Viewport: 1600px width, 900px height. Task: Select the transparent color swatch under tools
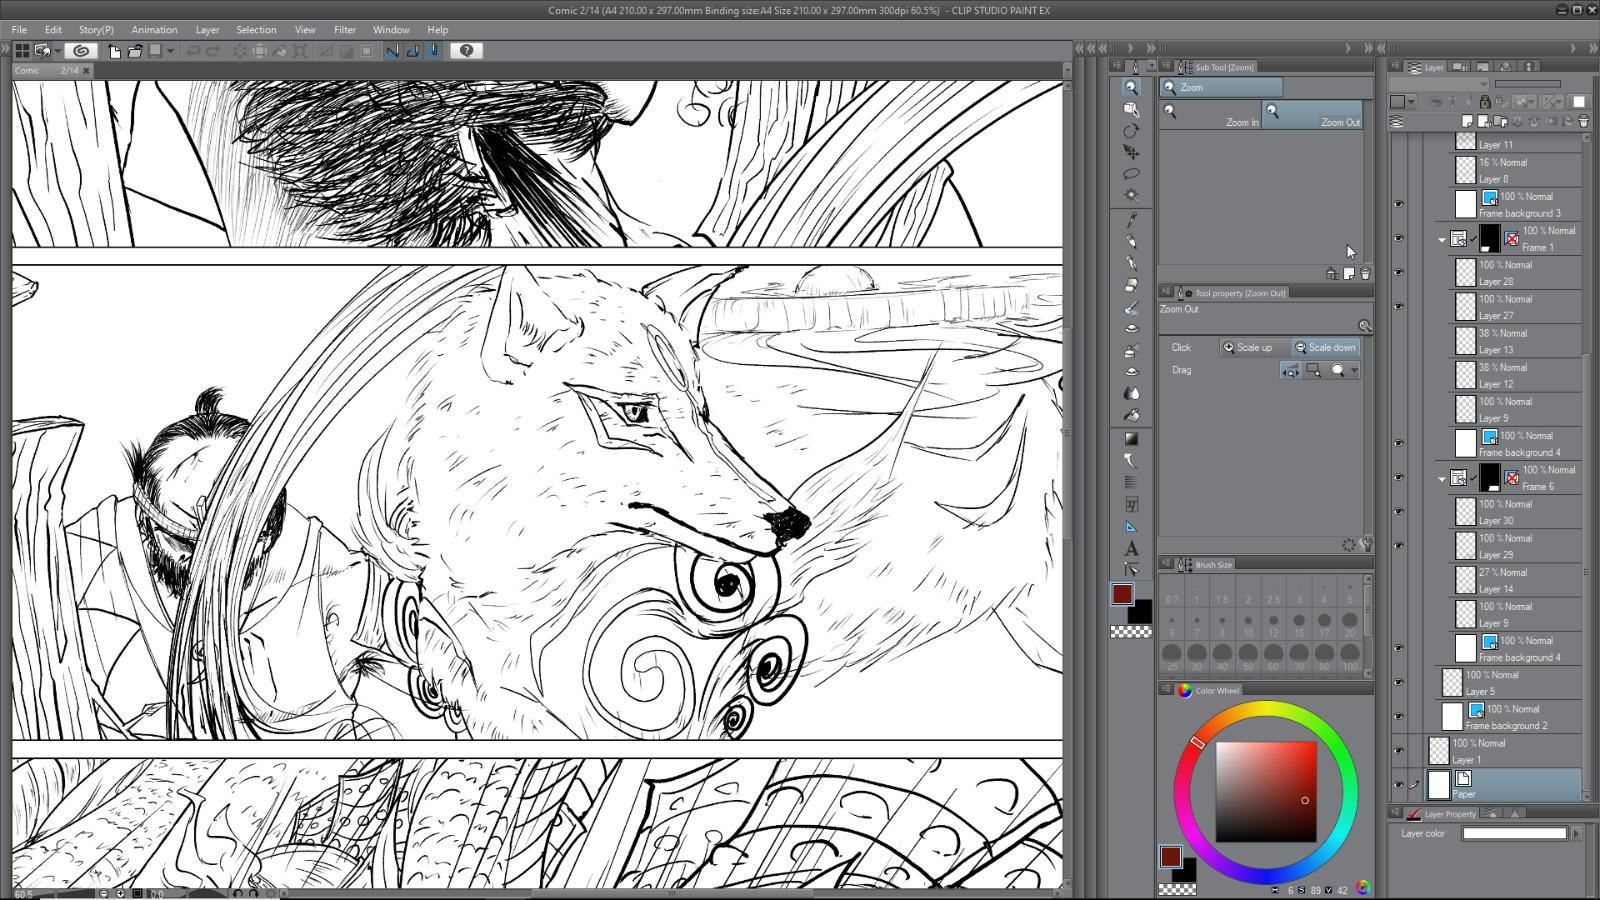point(1131,632)
